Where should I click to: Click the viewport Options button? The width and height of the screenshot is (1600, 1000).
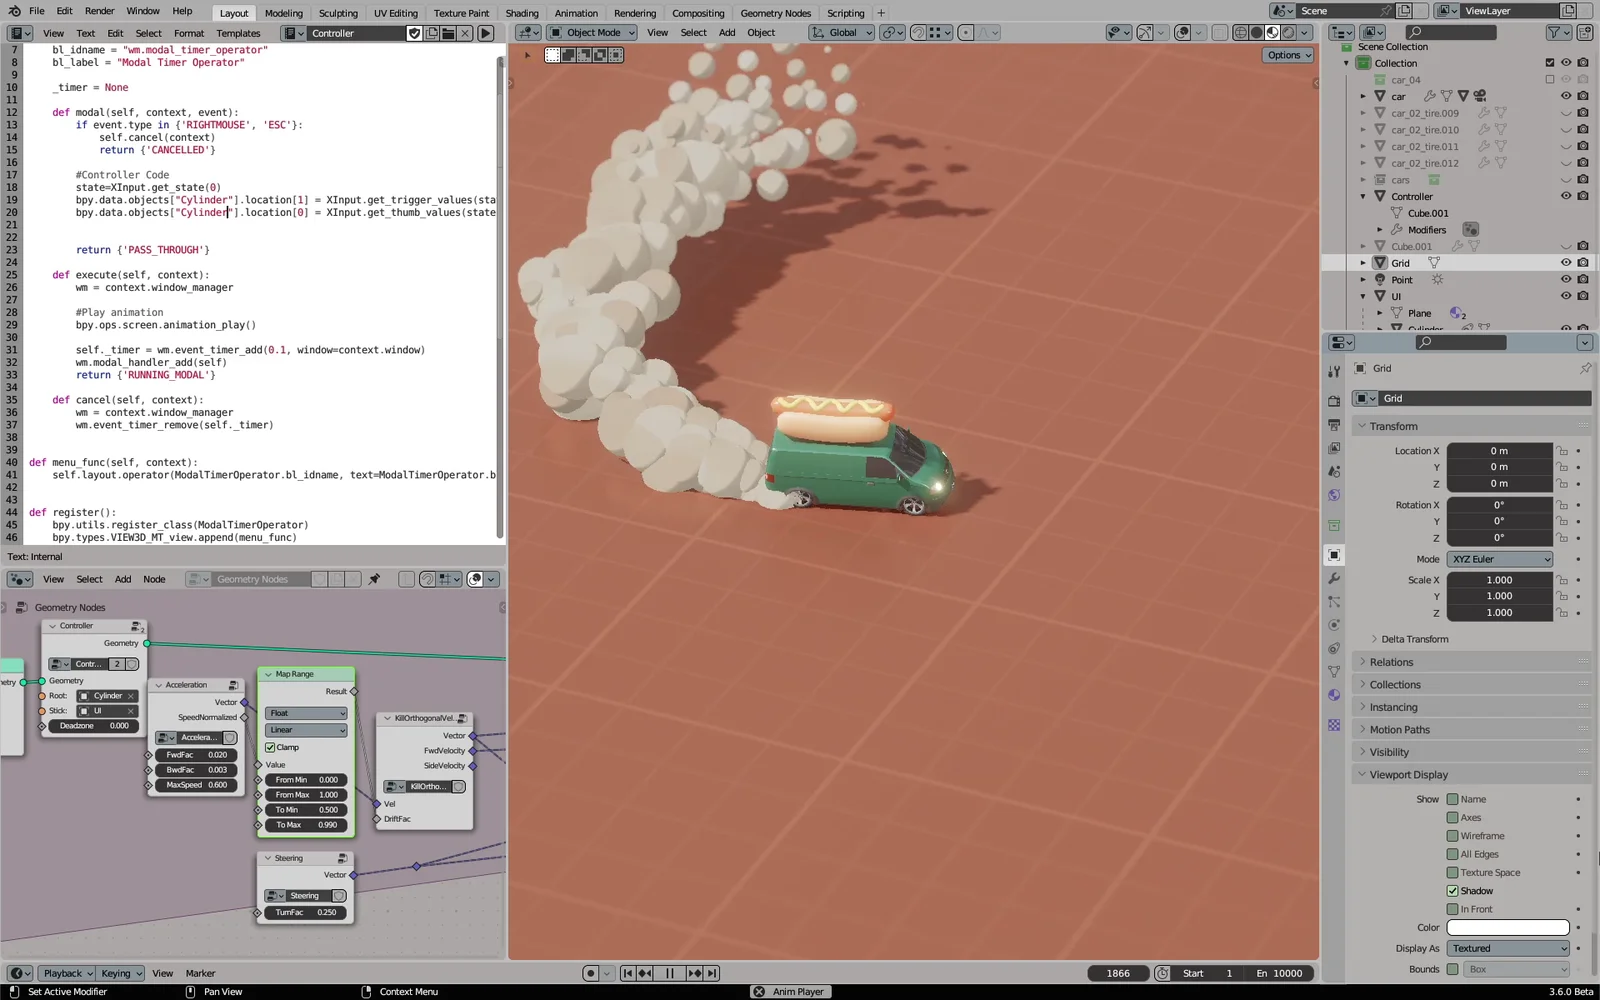[x=1288, y=55]
